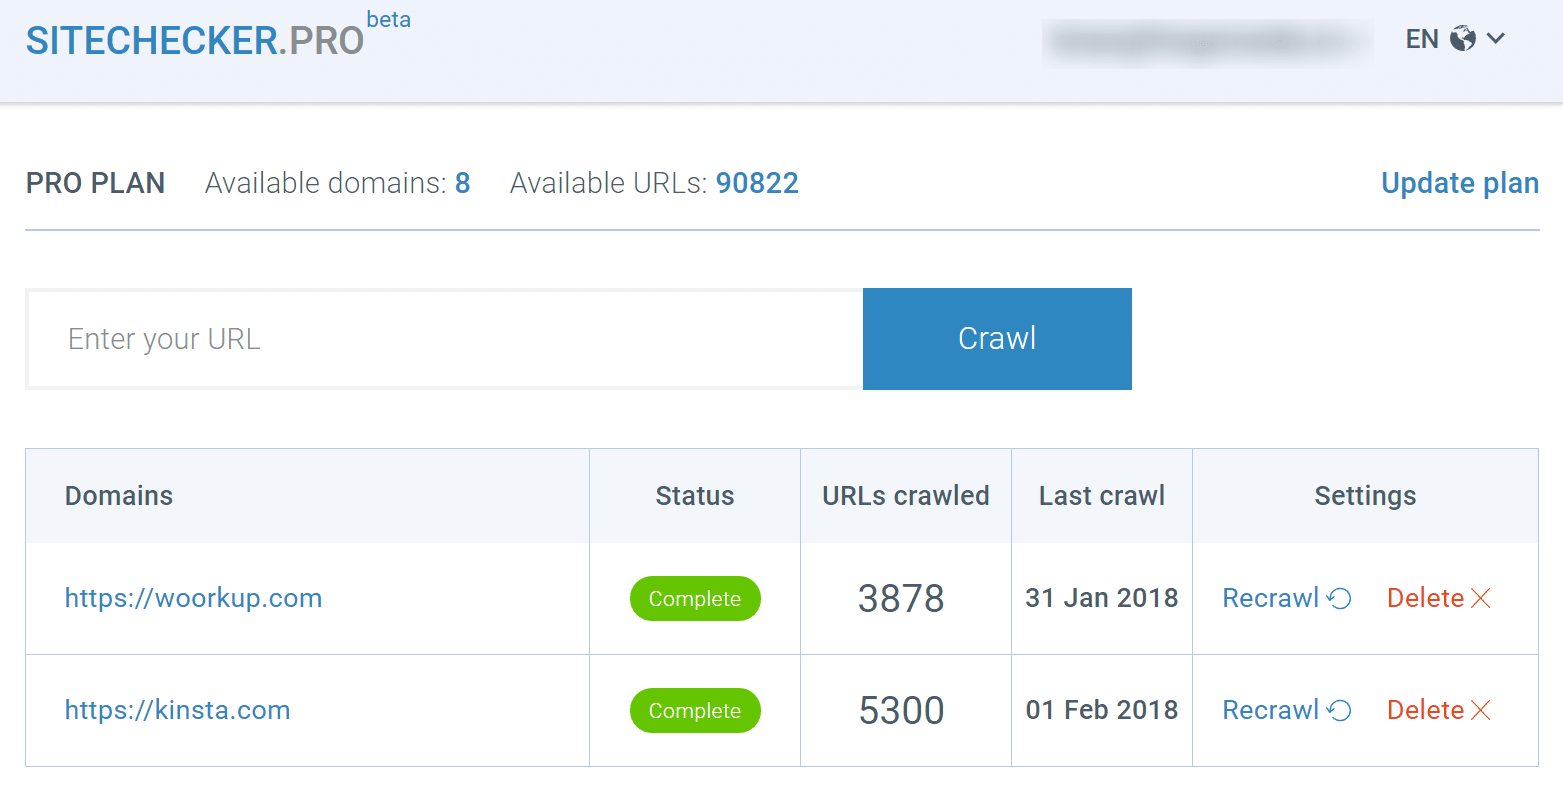
Task: Select the 3878 URLs crawled value
Action: pyautogui.click(x=901, y=598)
